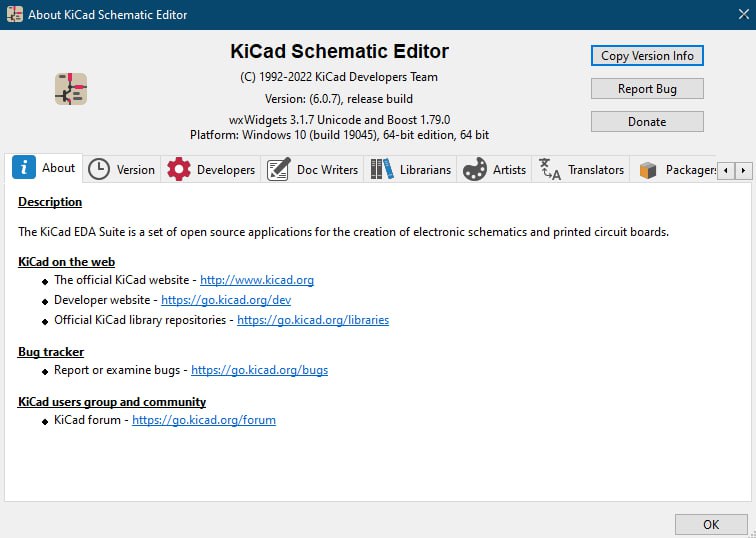
Task: Open the Librarians tab
Action: (x=410, y=170)
